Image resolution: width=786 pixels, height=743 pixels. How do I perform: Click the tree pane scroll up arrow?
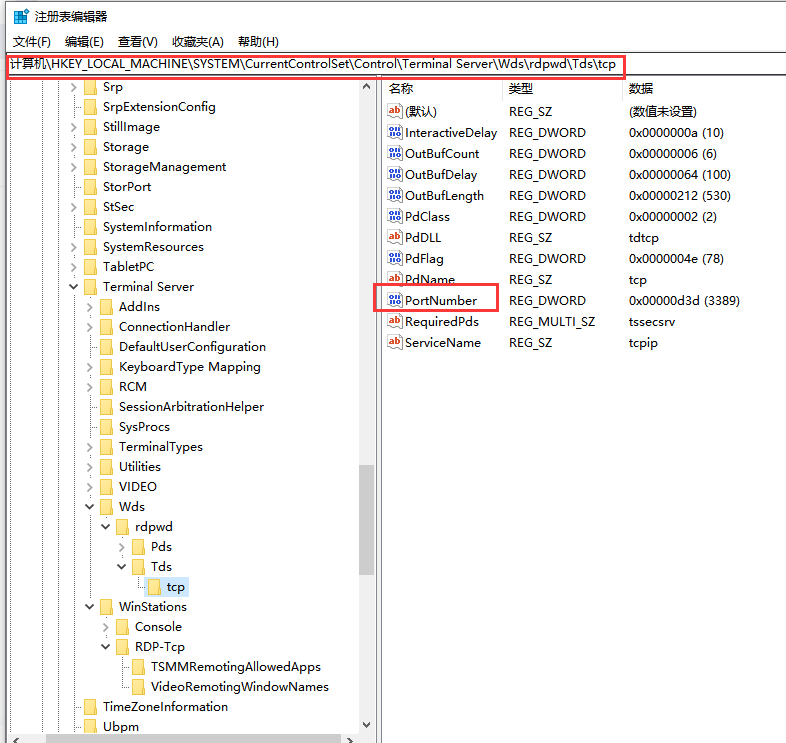tap(366, 87)
